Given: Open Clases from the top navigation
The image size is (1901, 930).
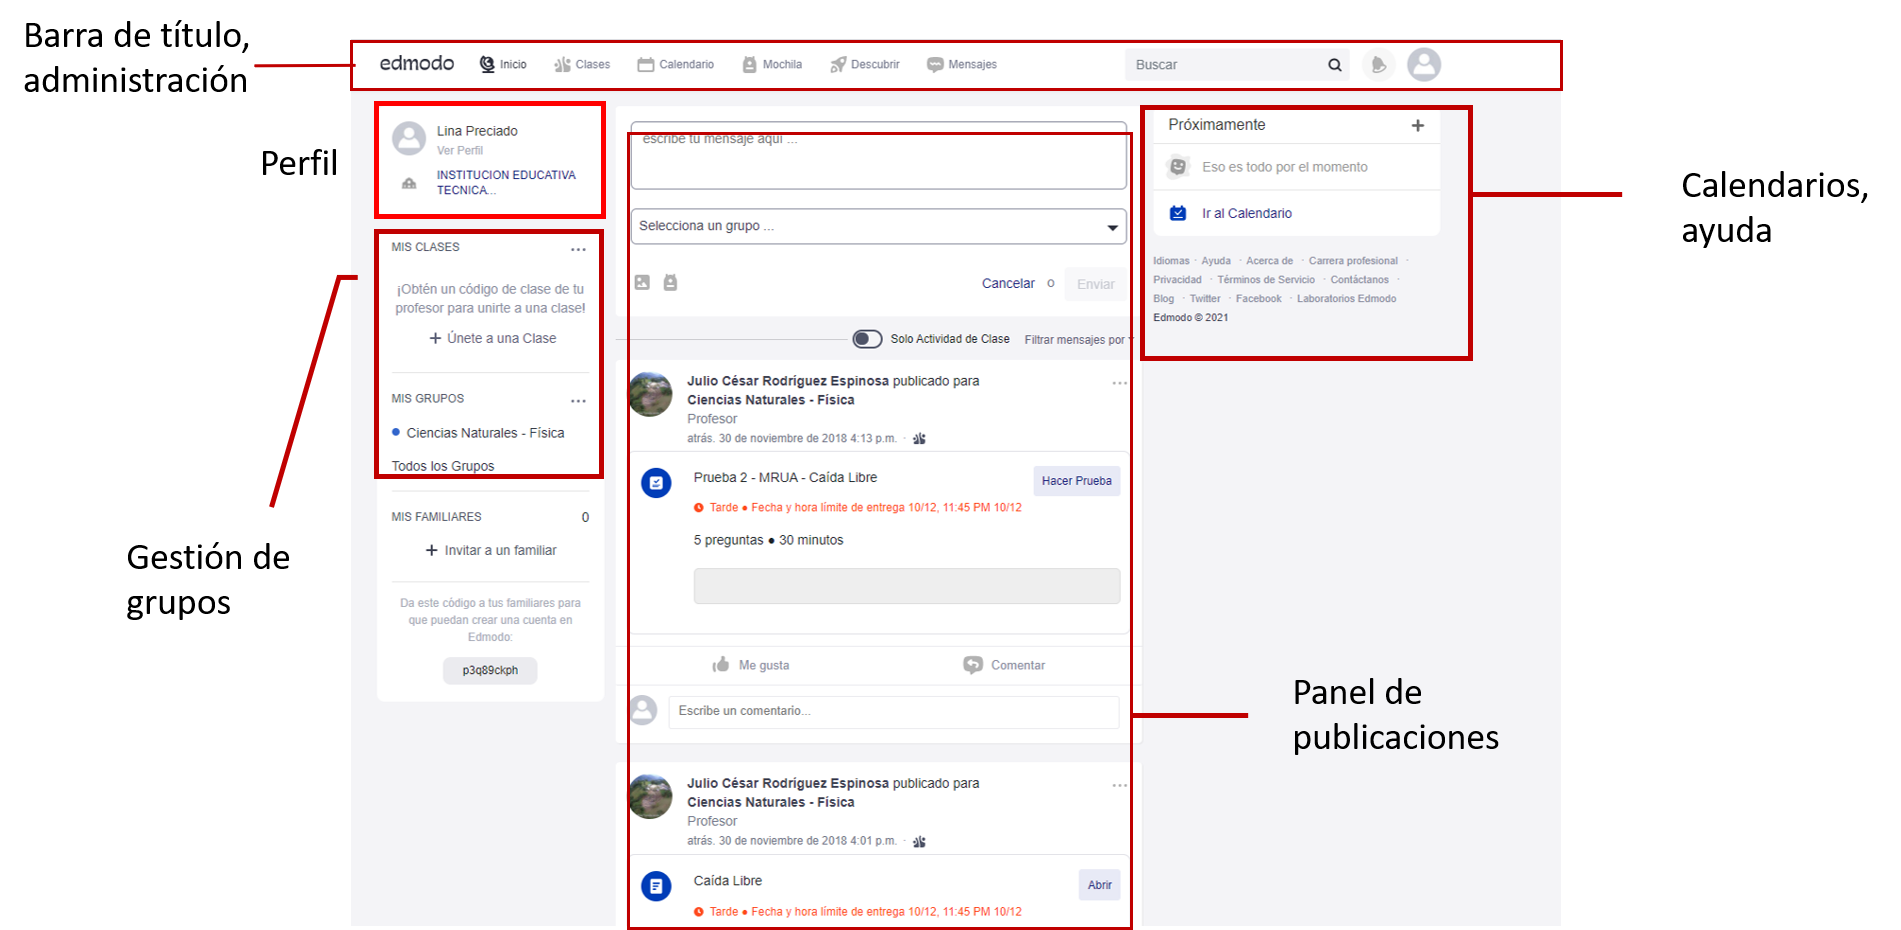Looking at the screenshot, I should 581,64.
